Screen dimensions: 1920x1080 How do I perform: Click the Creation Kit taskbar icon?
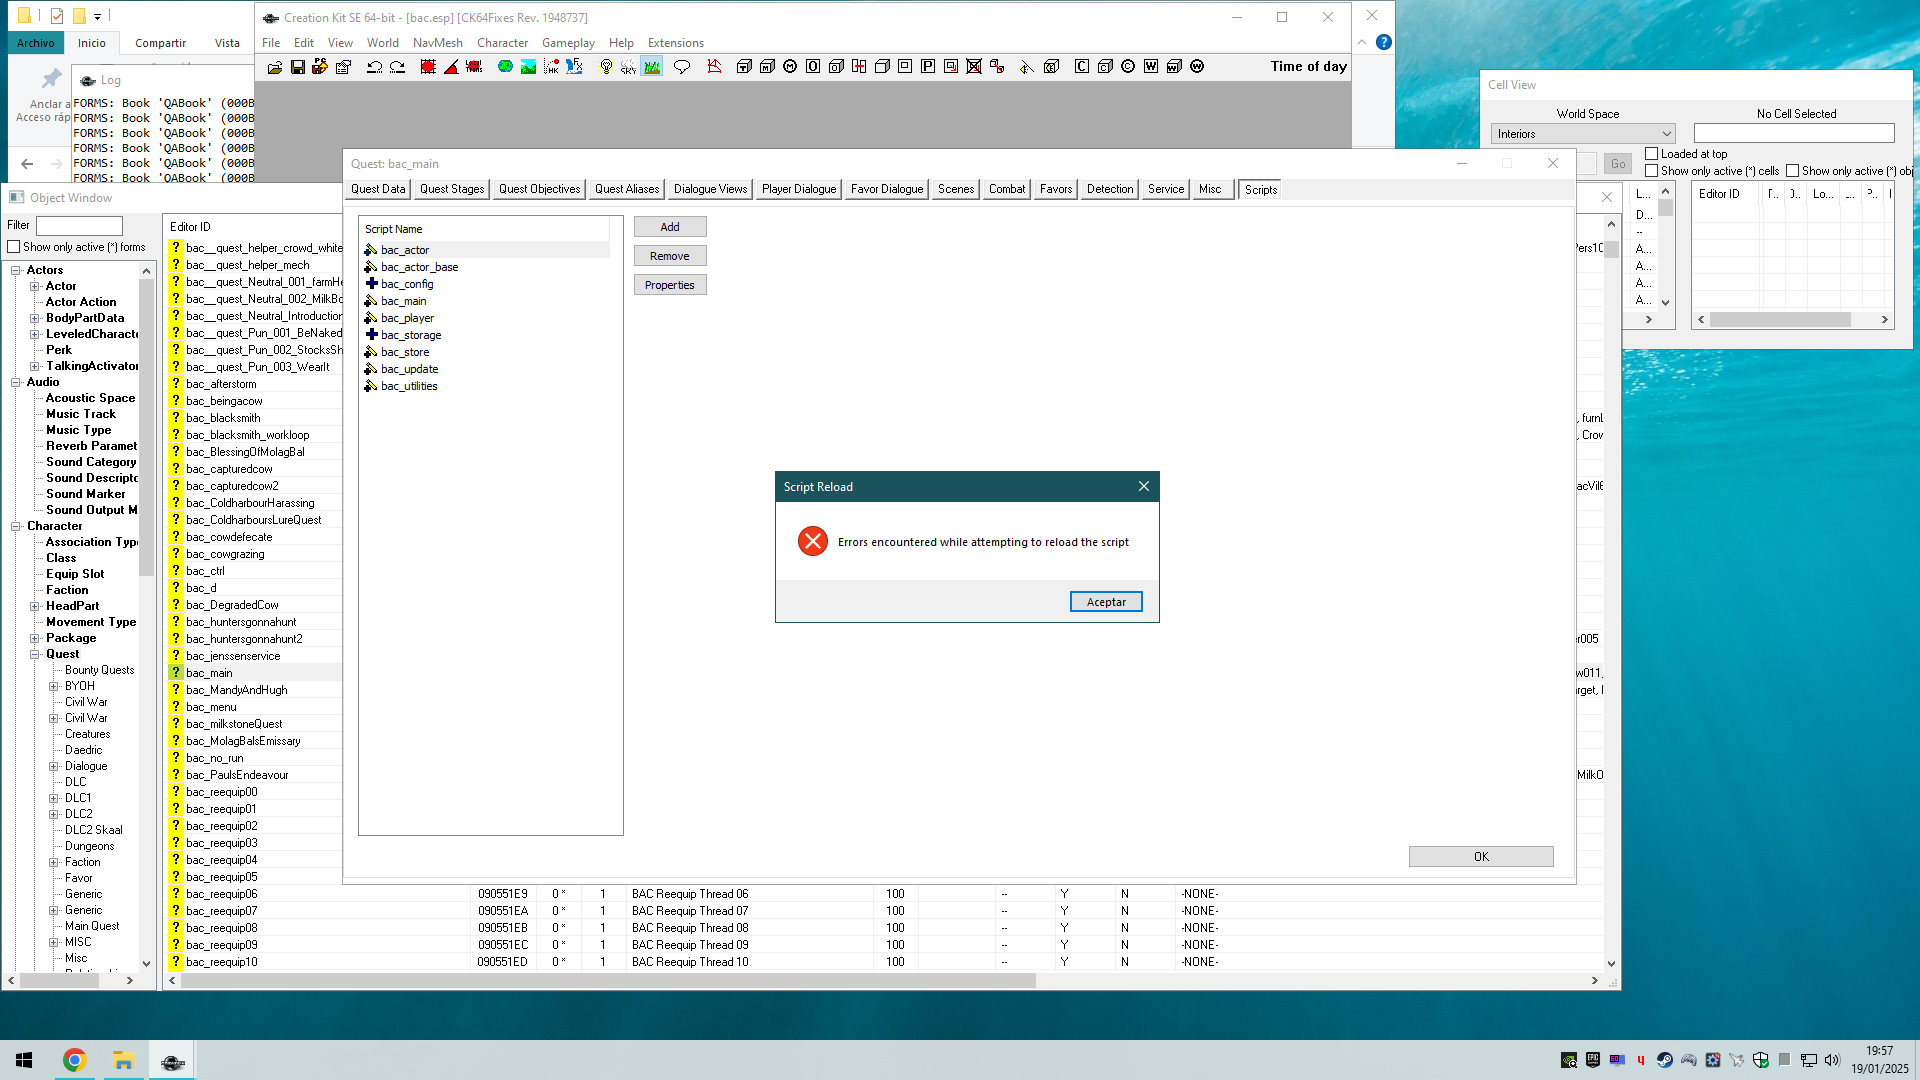[x=172, y=1060]
